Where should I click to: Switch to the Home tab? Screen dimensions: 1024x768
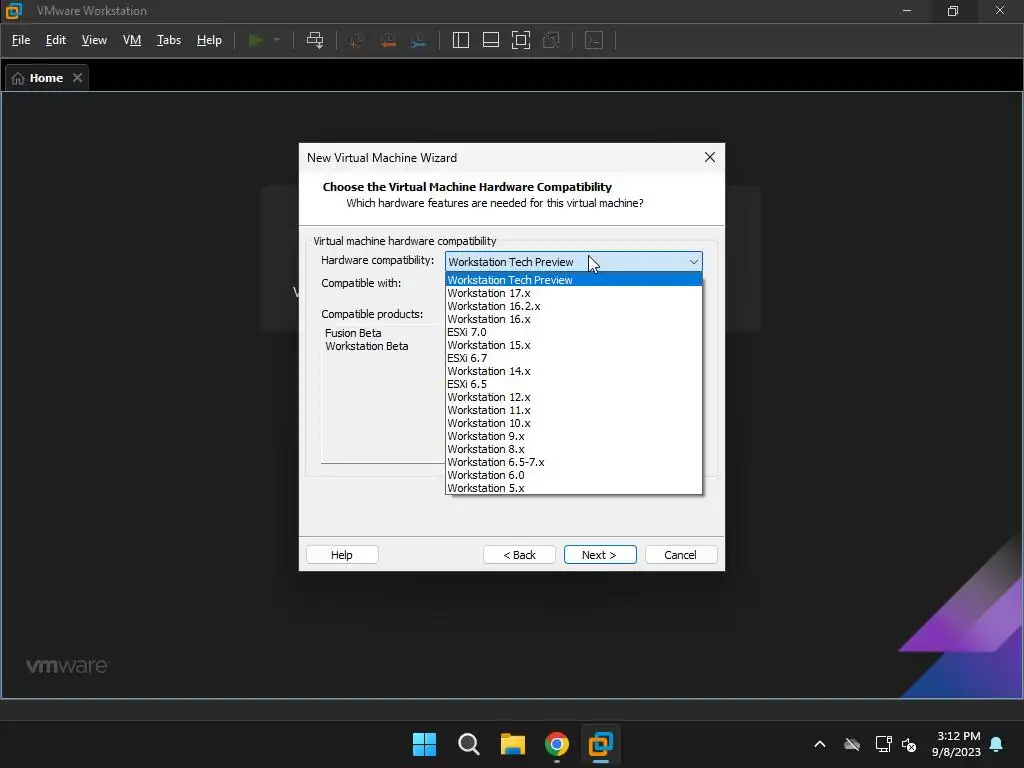coord(46,78)
